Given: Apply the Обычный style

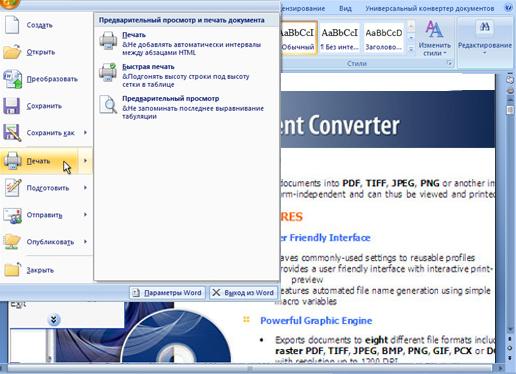Looking at the screenshot, I should click(298, 37).
